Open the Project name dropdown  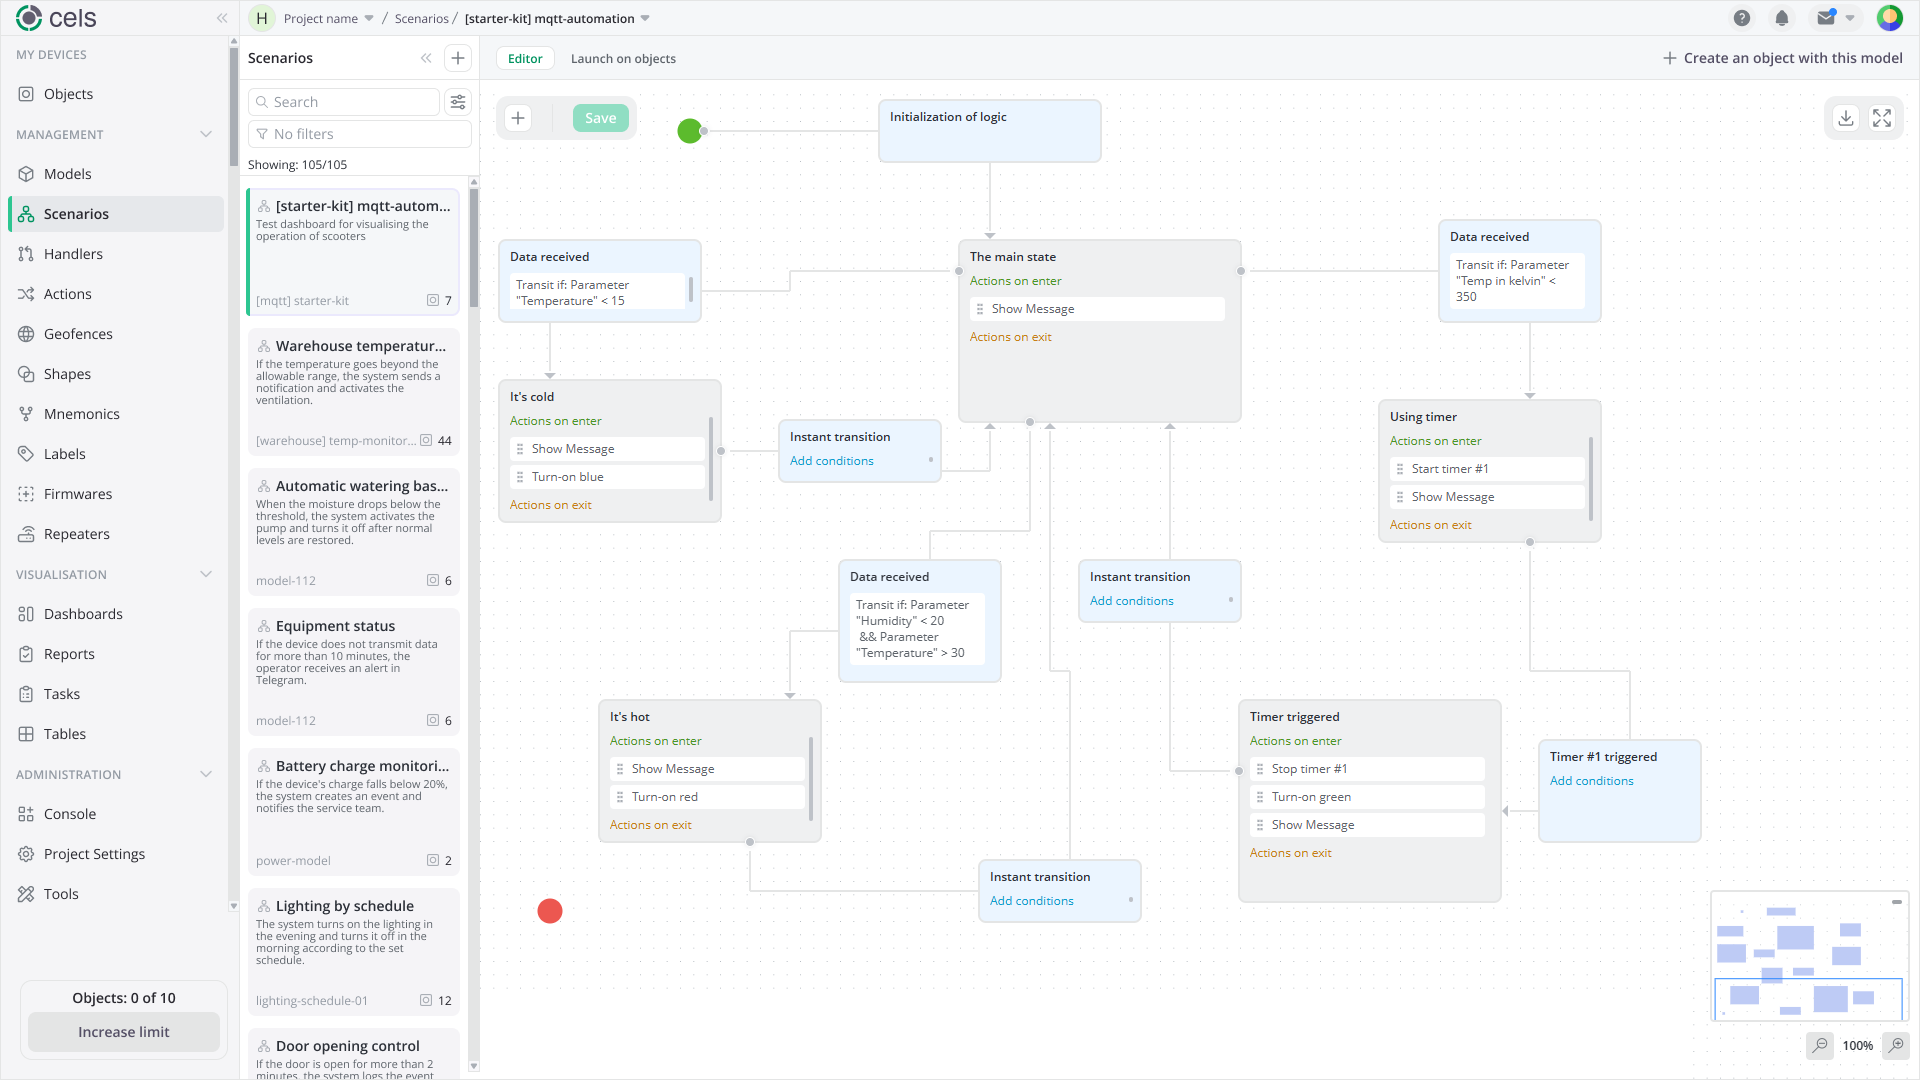(328, 18)
